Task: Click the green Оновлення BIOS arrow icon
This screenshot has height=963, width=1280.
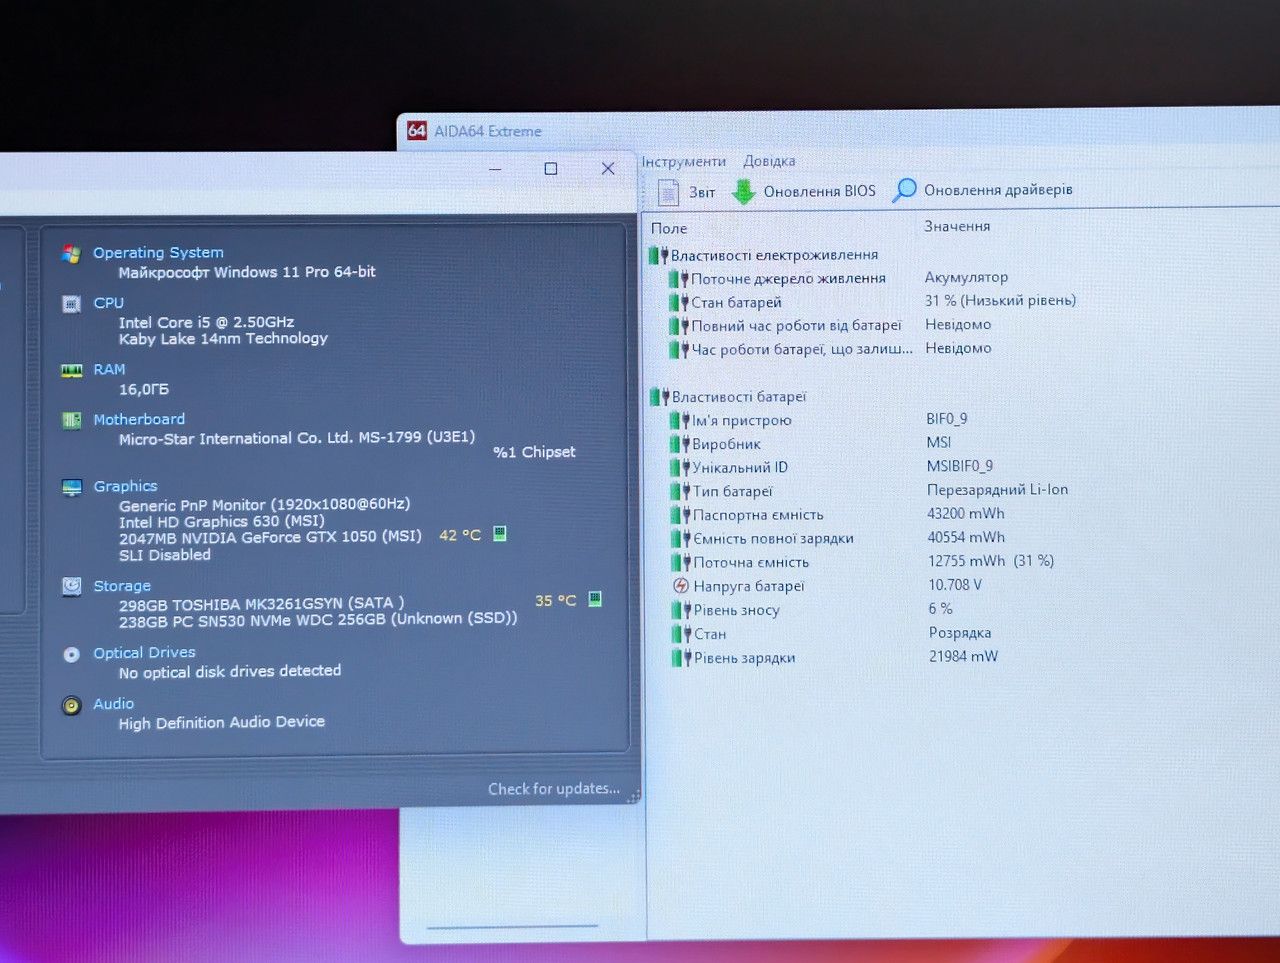Action: 743,191
